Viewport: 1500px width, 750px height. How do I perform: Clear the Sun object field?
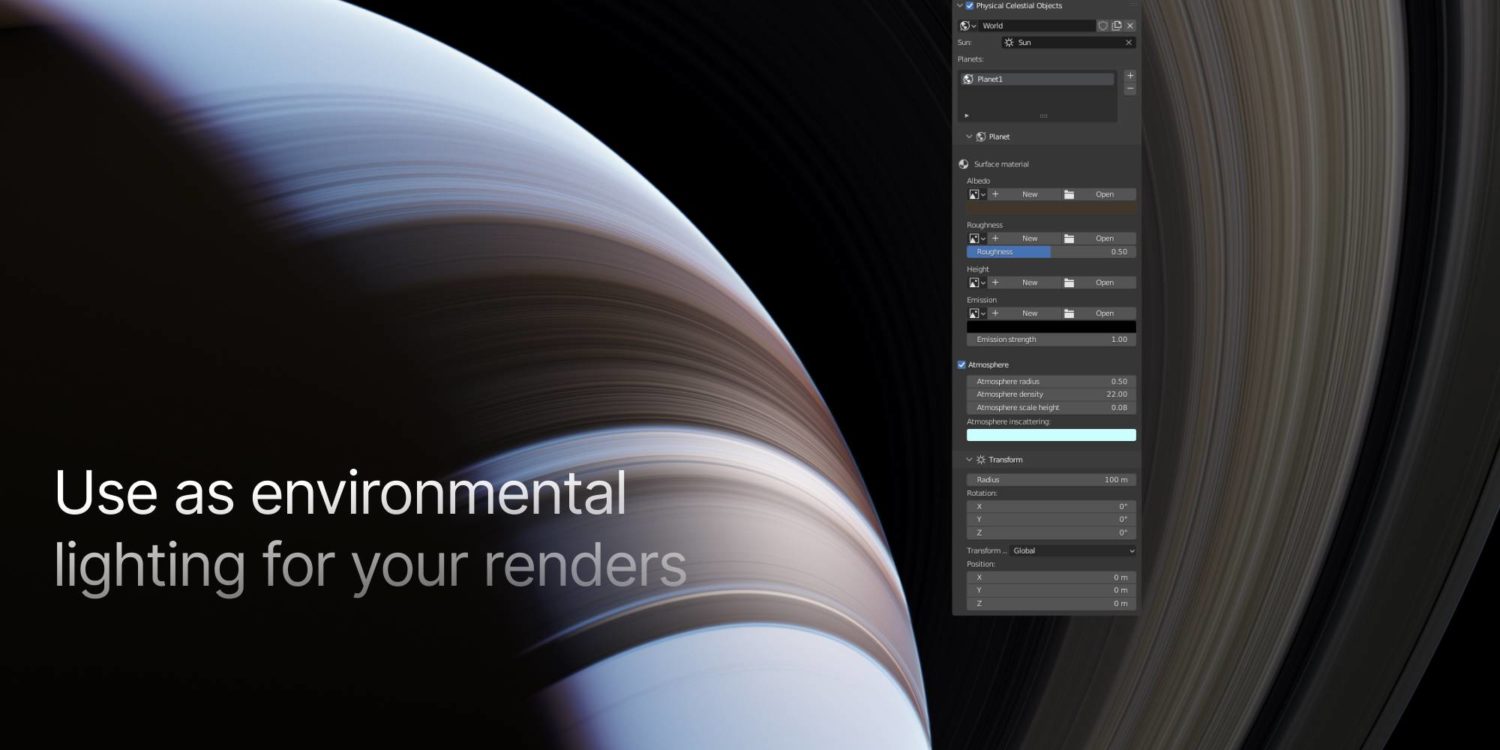tap(1129, 43)
